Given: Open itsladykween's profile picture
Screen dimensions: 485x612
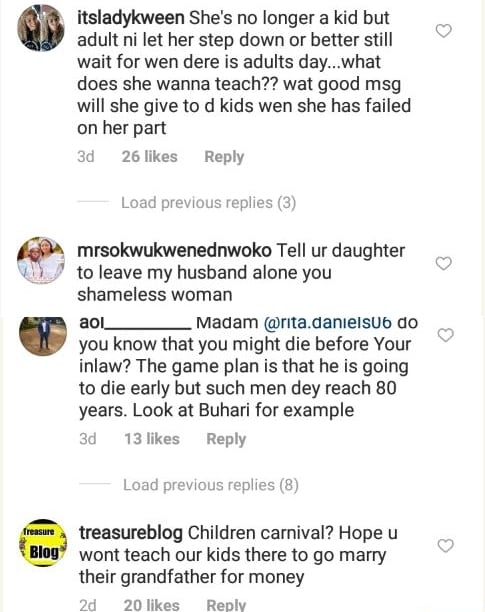Looking at the screenshot, I should tap(41, 28).
